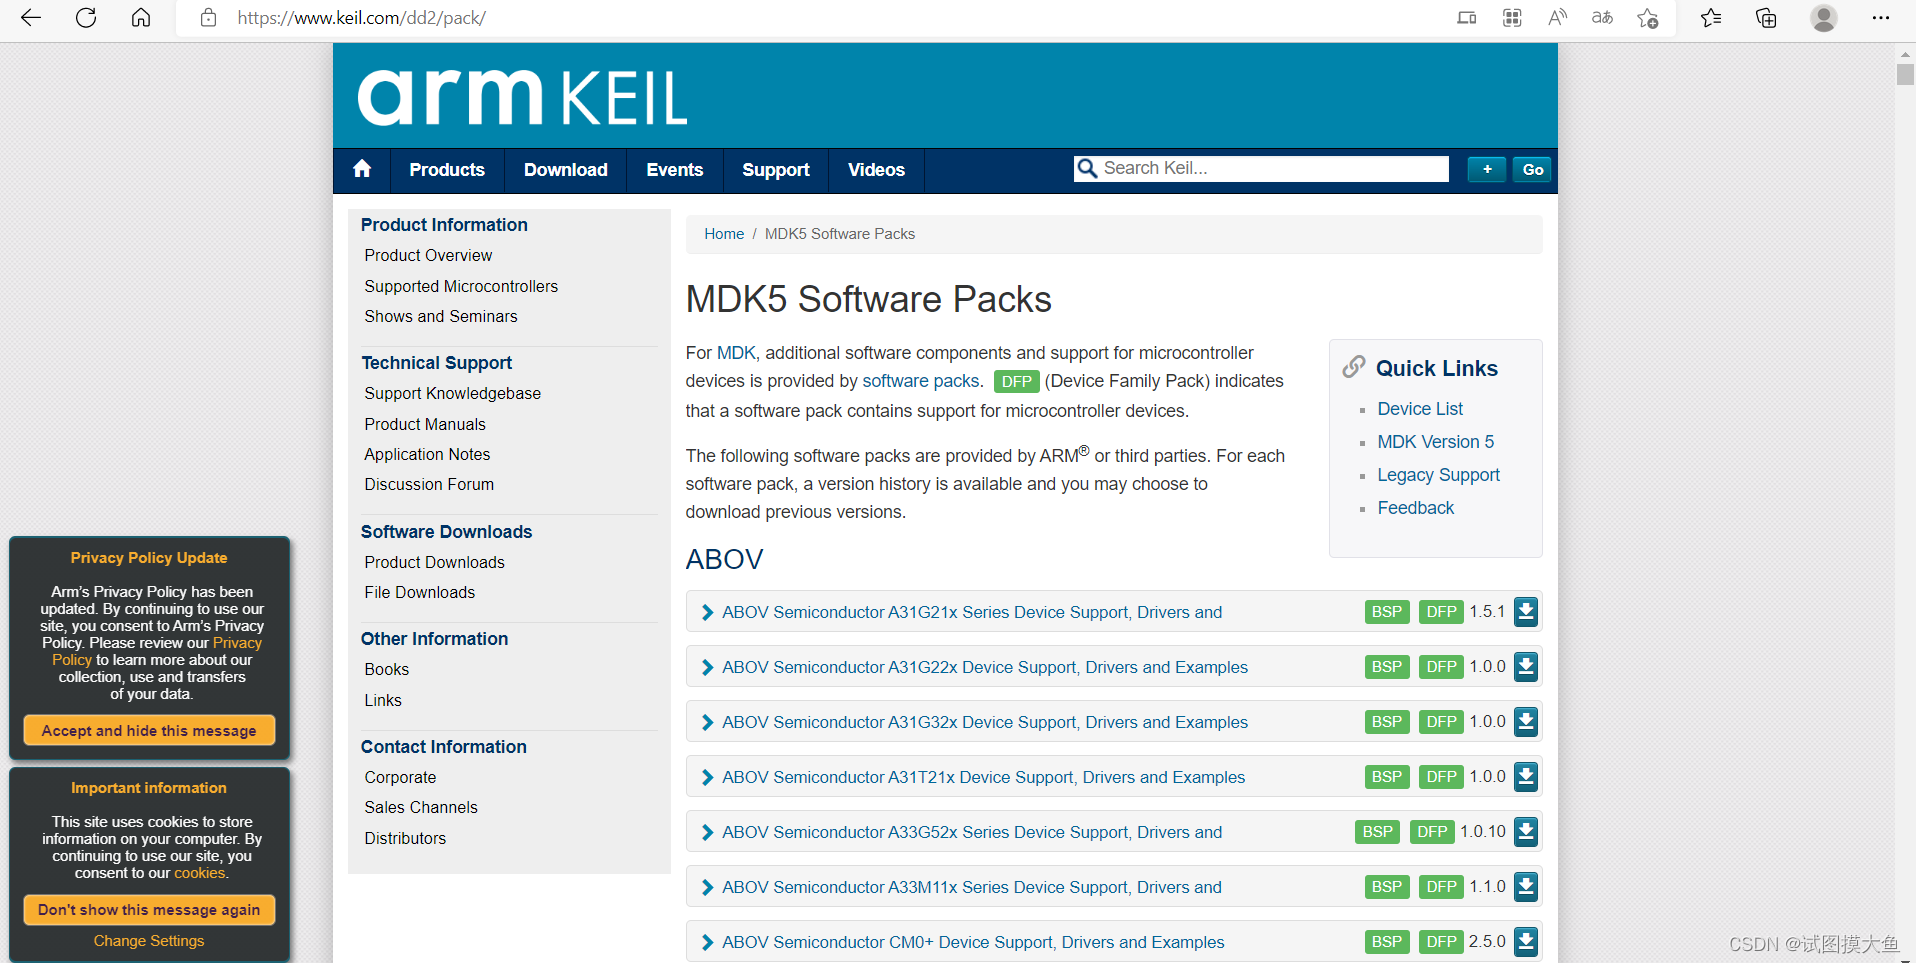Click the Home breadcrumb link
This screenshot has height=963, width=1916.
(724, 234)
